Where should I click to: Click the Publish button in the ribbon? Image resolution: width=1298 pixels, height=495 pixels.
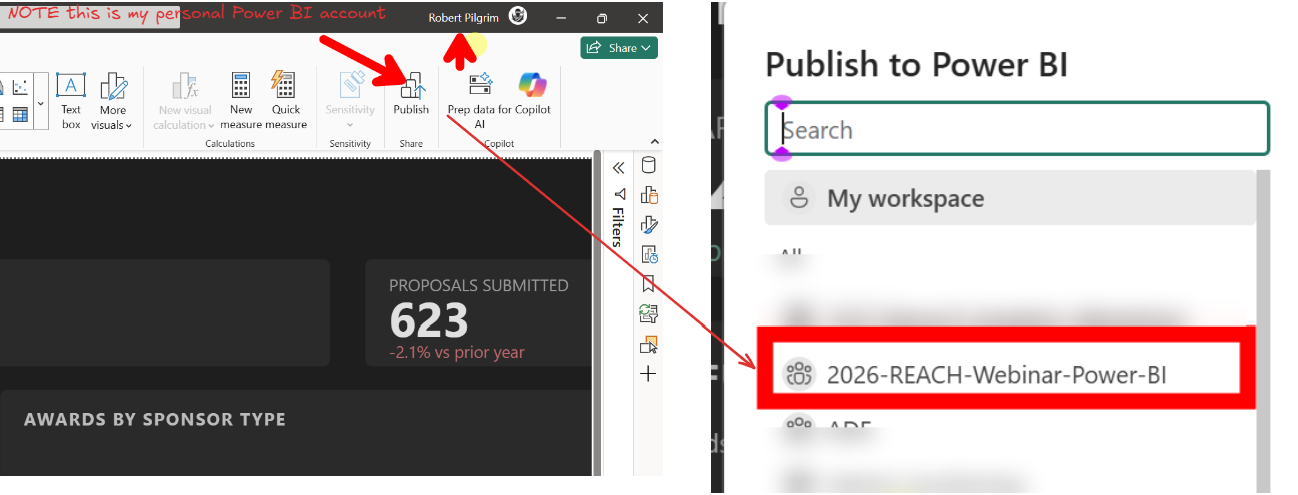pos(411,94)
